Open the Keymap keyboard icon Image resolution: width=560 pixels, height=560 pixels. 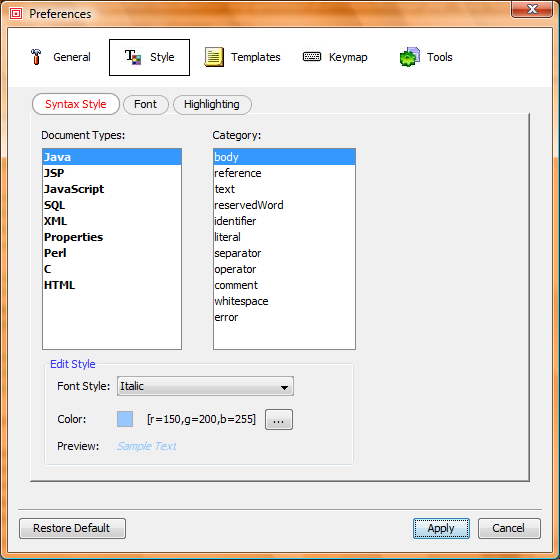click(312, 57)
